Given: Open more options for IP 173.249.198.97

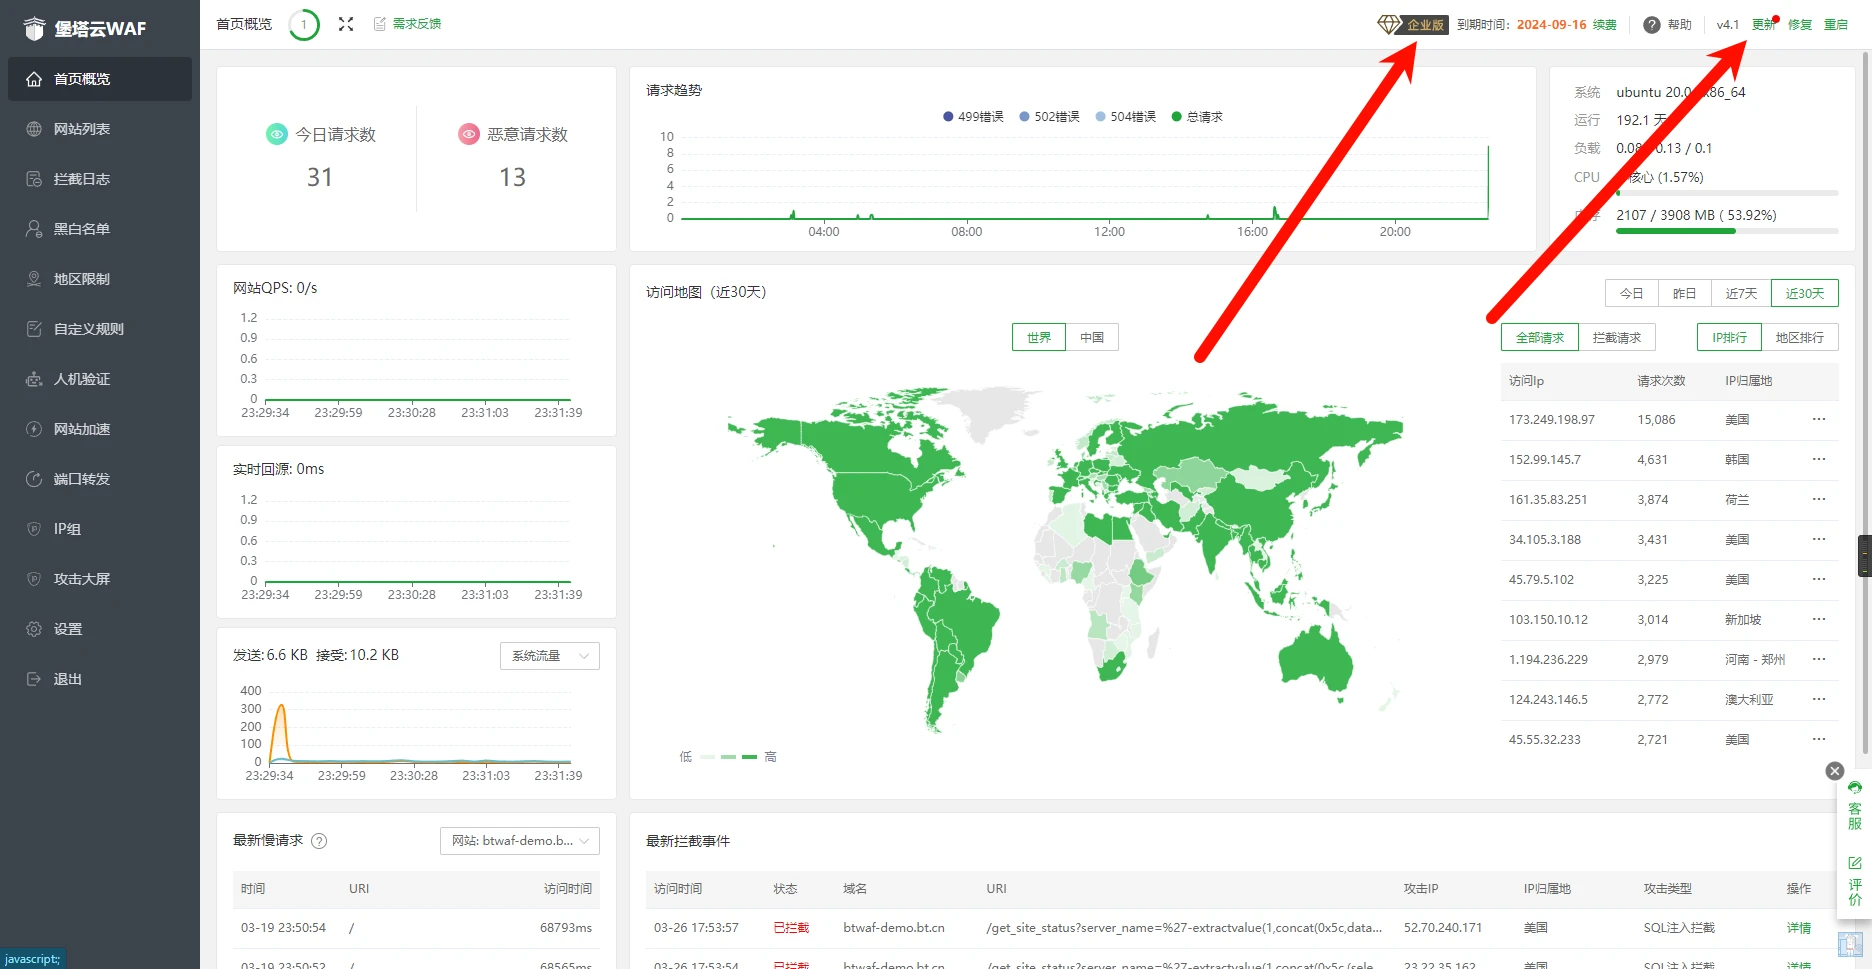Looking at the screenshot, I should tap(1818, 420).
